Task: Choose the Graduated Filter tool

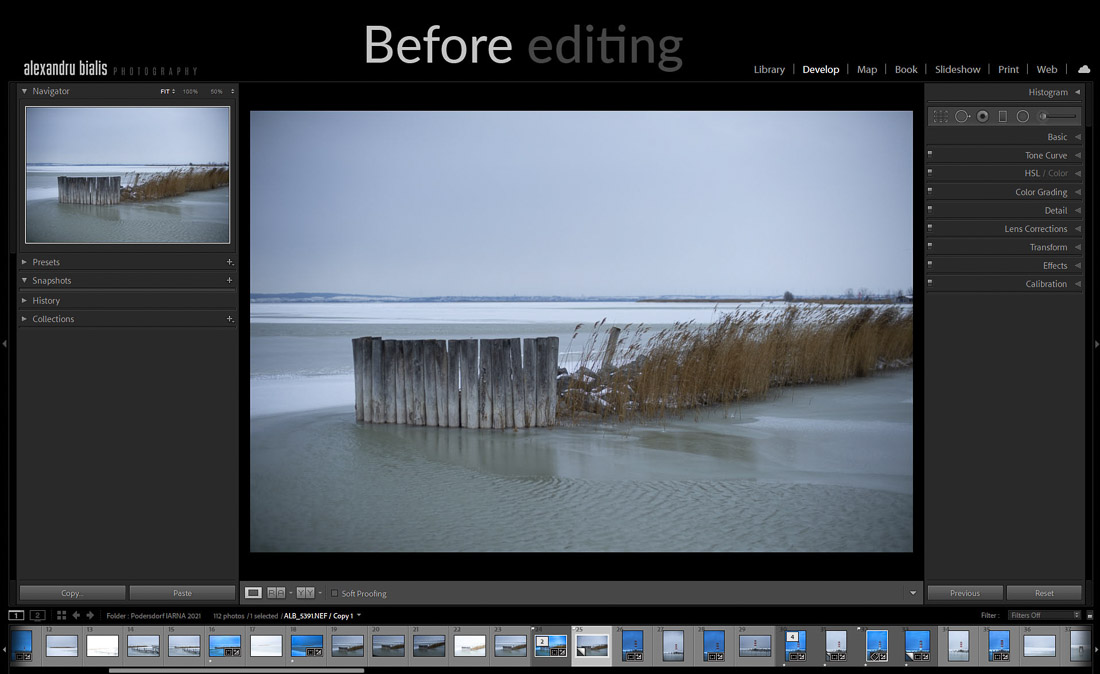Action: (x=1003, y=116)
